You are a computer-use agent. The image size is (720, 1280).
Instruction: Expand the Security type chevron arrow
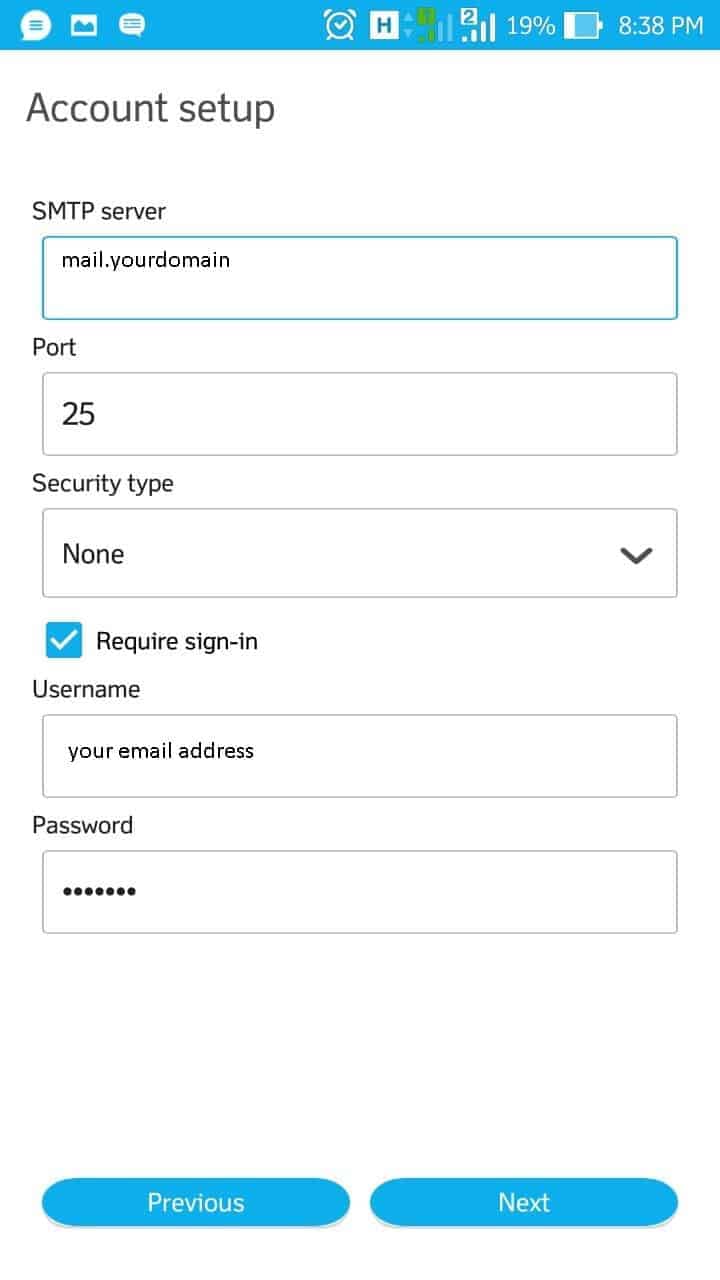tap(636, 555)
